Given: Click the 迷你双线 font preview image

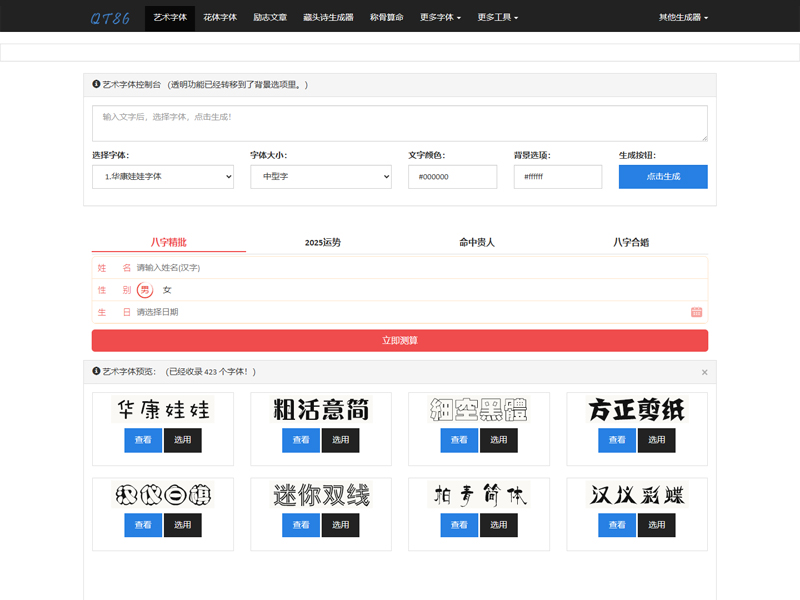Looking at the screenshot, I should click(x=321, y=495).
